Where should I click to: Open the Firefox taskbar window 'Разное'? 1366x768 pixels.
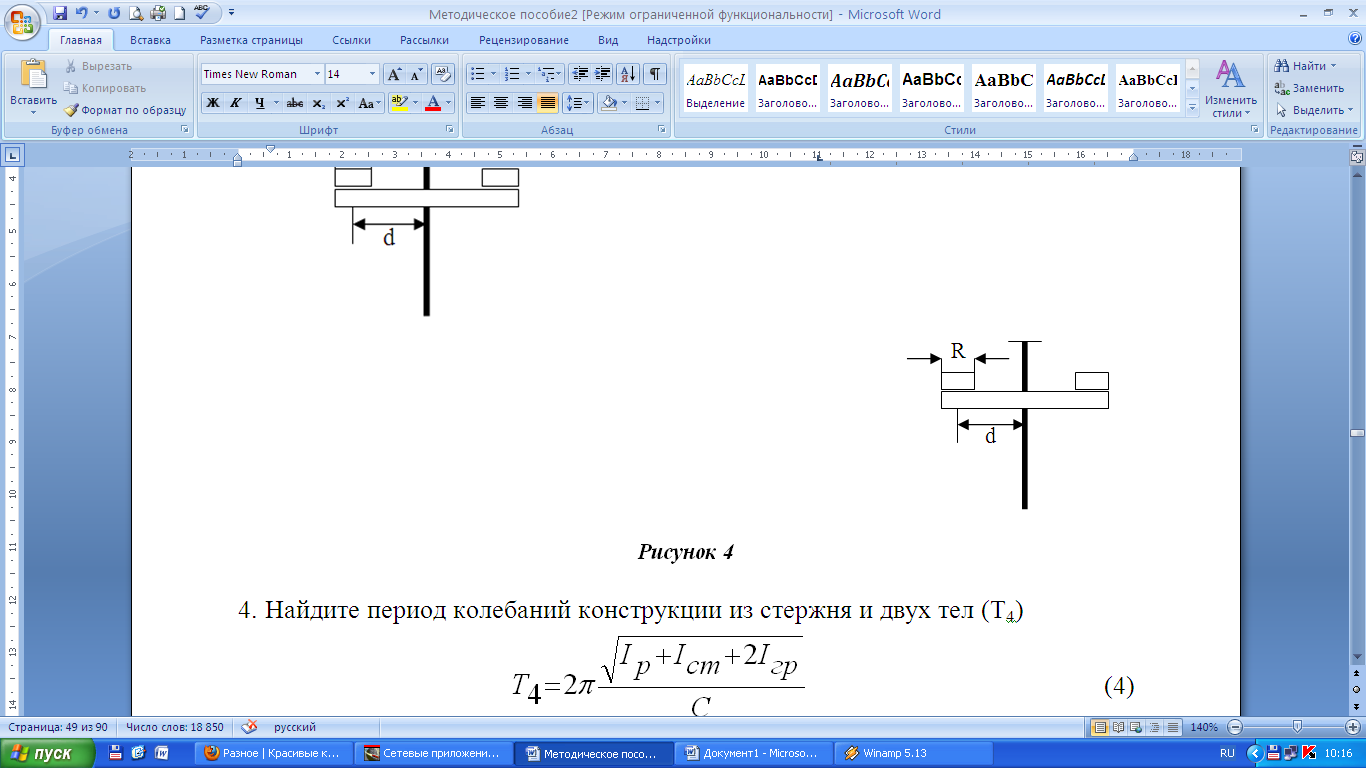273,753
